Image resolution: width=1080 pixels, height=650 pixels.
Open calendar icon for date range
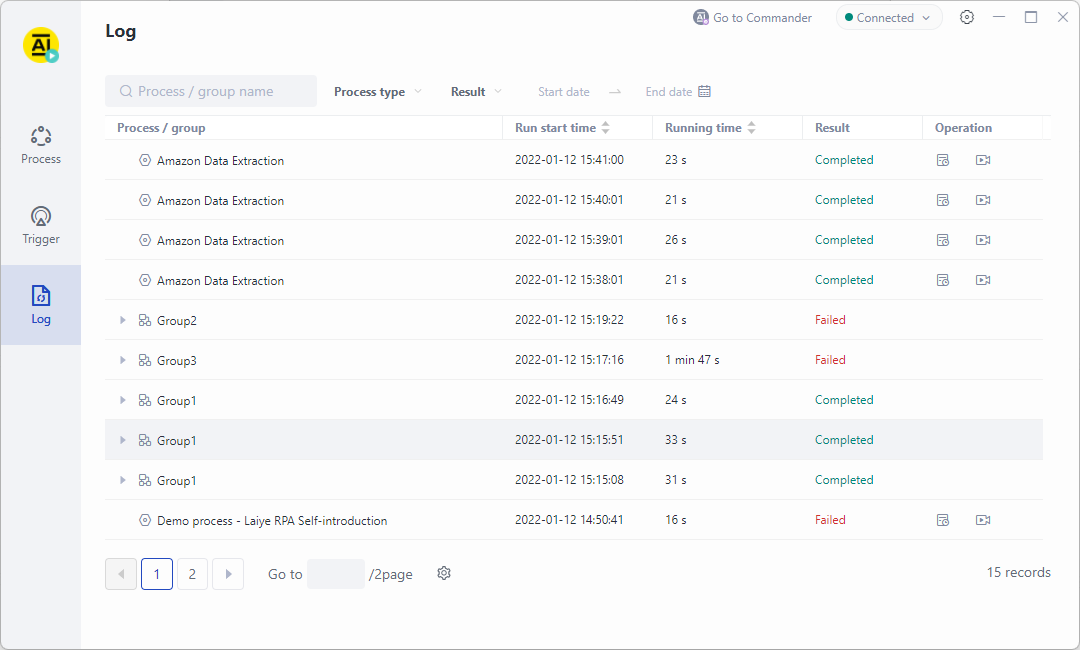click(704, 91)
